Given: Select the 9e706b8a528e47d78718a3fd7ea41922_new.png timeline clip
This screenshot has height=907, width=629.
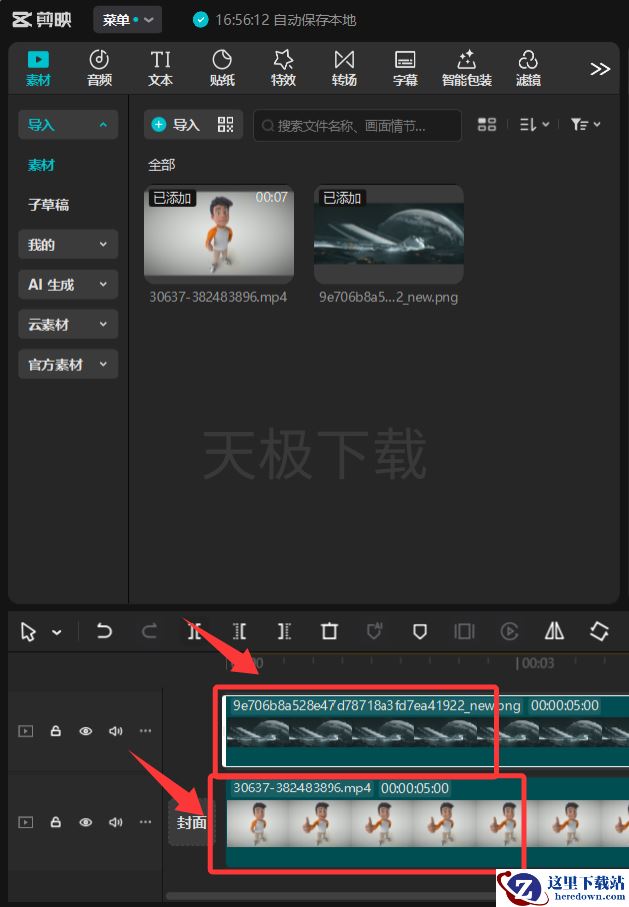Looking at the screenshot, I should [425, 731].
